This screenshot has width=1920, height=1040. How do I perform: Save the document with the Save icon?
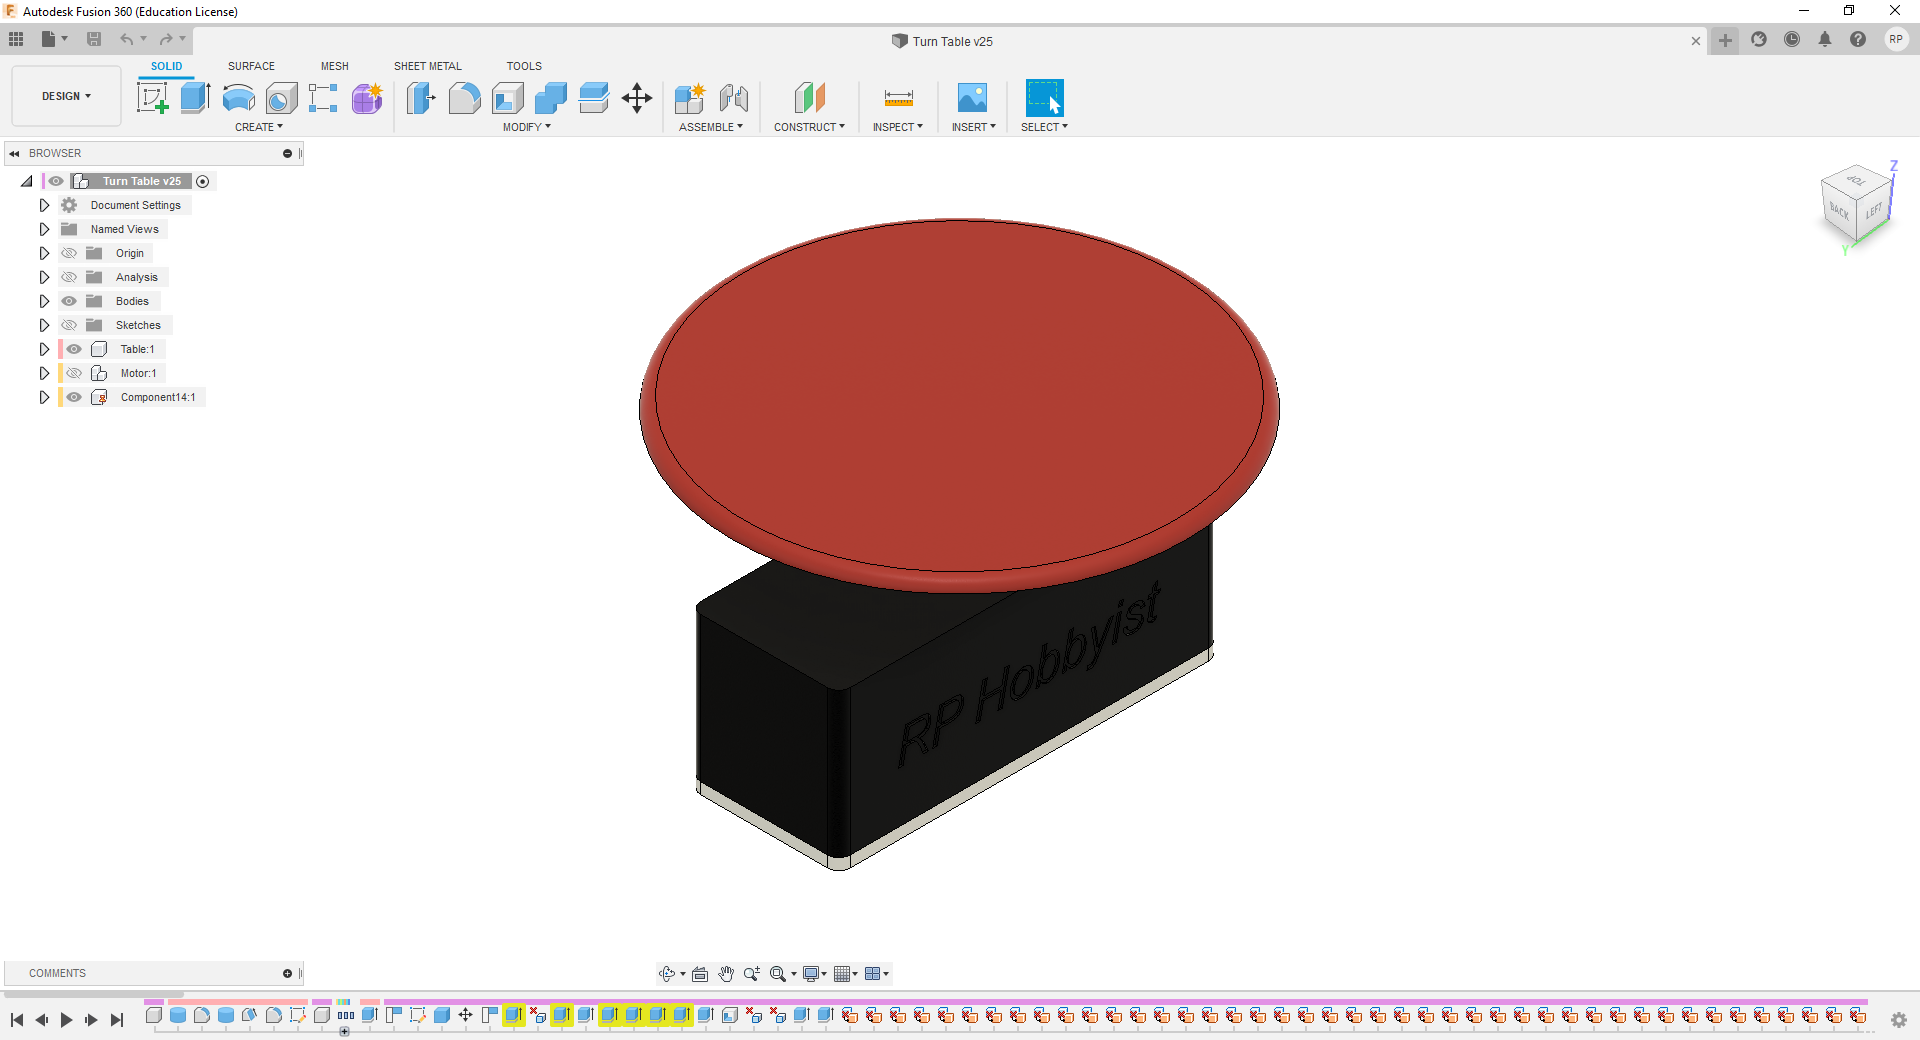[94, 39]
